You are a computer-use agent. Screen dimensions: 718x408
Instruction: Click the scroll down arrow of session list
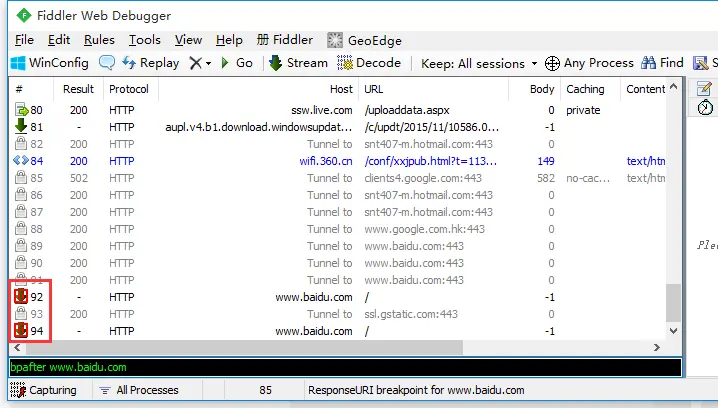coord(673,331)
